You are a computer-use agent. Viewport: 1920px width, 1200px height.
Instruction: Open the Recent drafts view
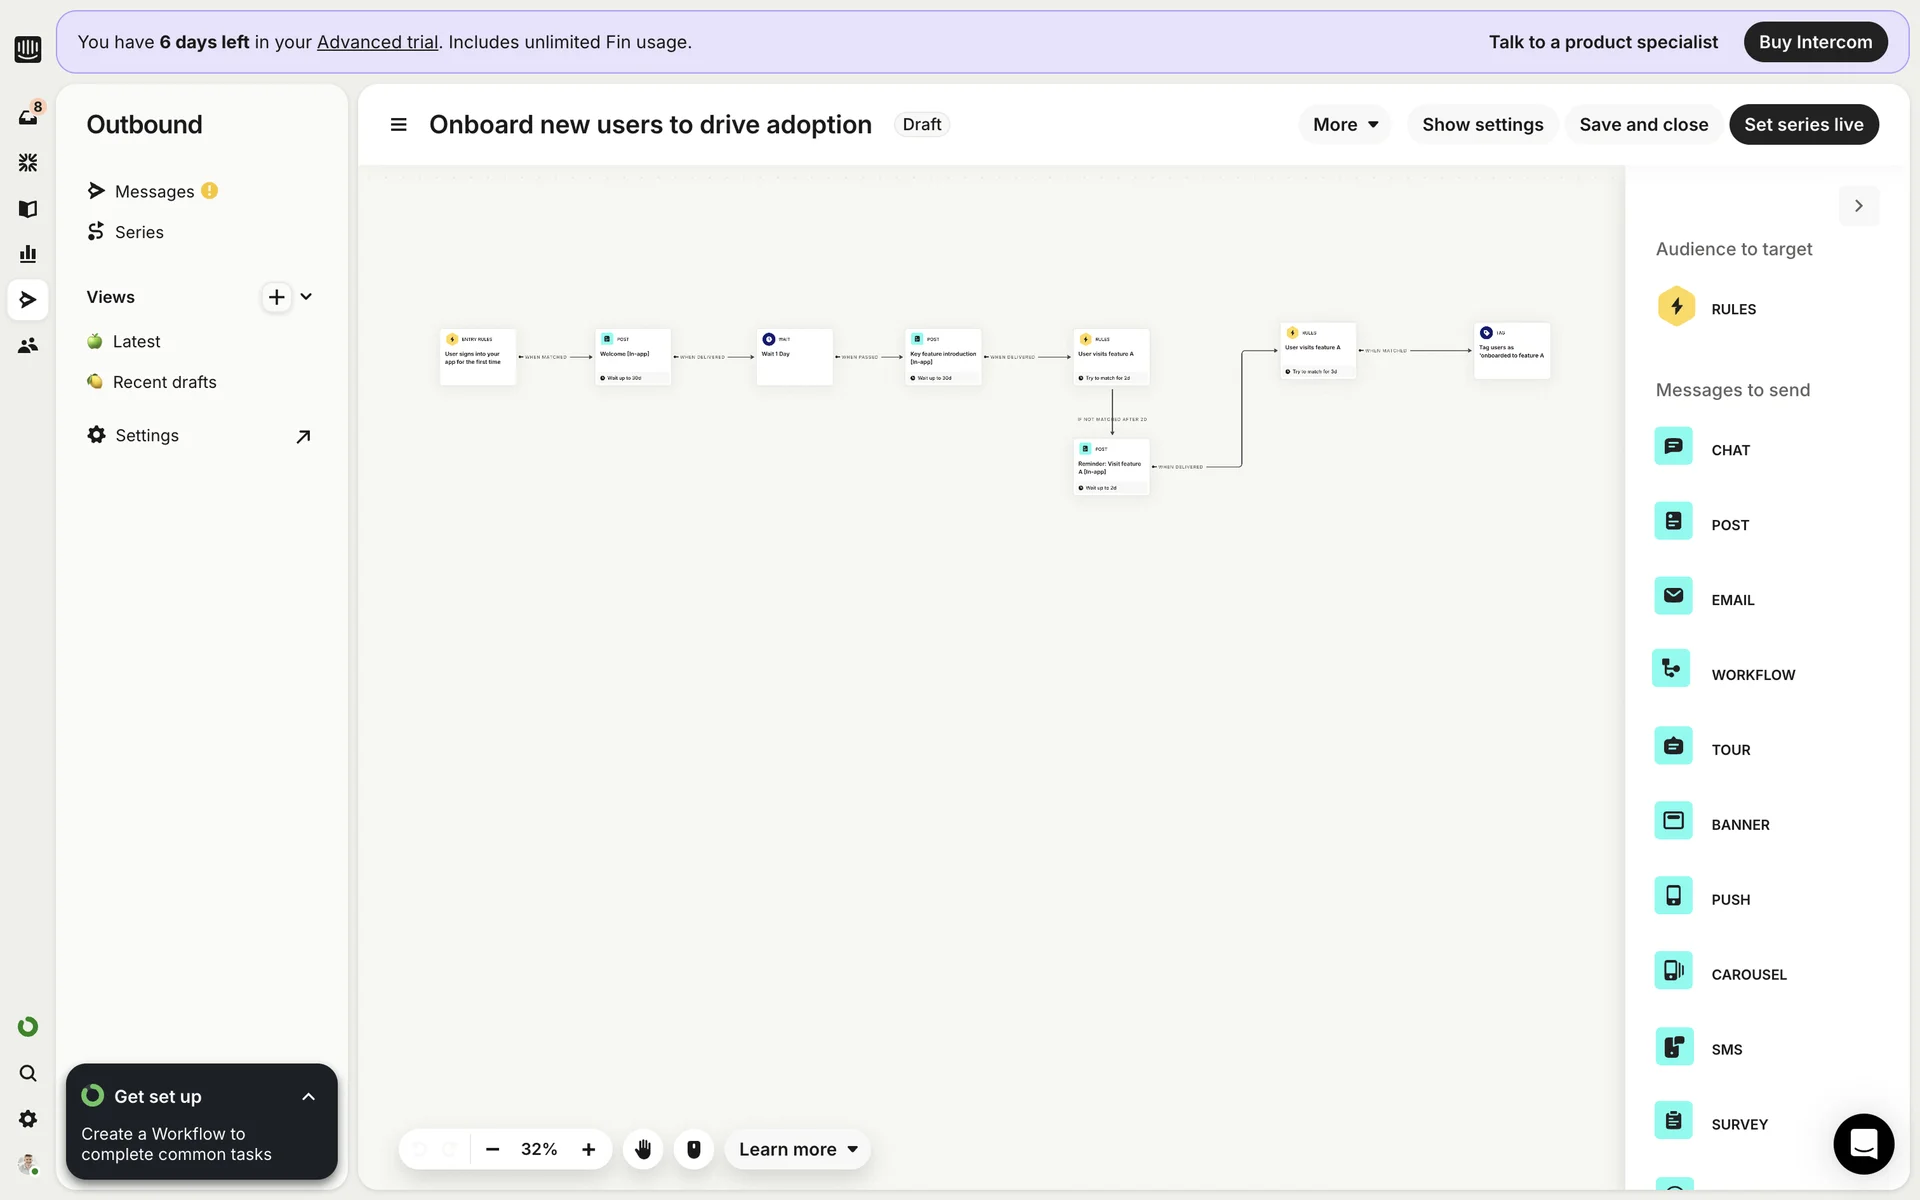tap(164, 382)
